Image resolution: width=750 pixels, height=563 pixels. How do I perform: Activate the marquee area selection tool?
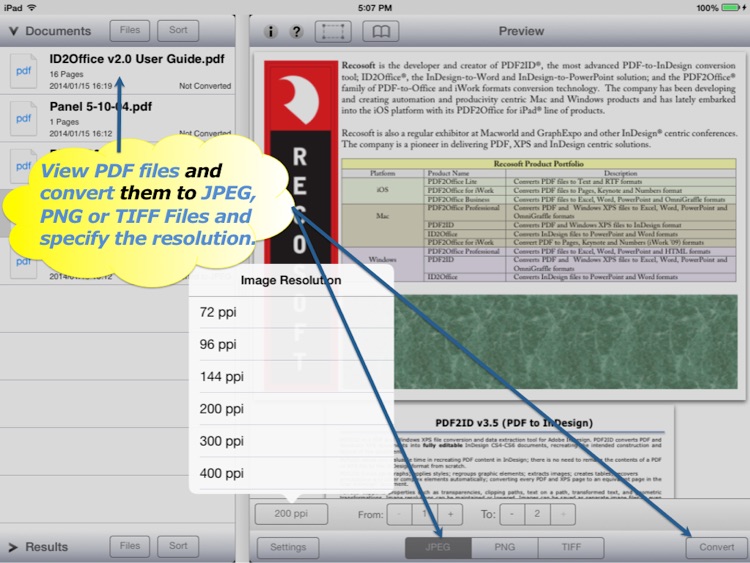click(333, 32)
